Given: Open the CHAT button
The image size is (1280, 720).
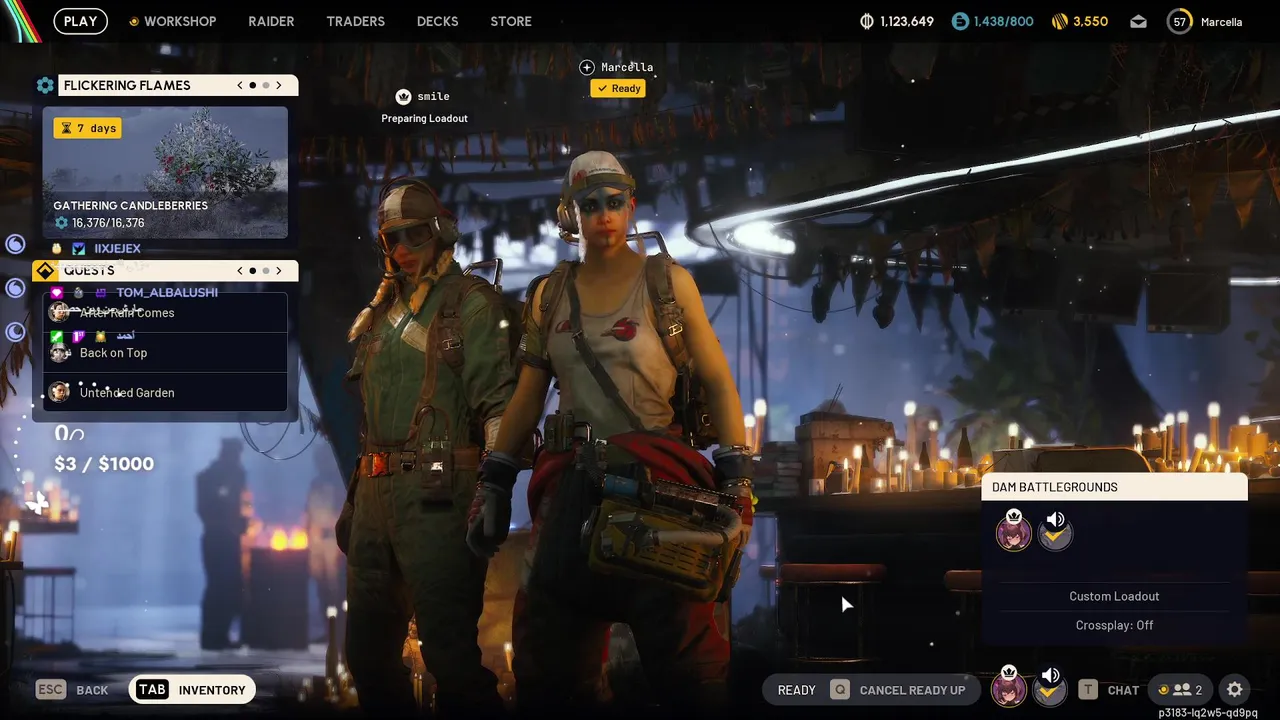Looking at the screenshot, I should (x=1123, y=690).
